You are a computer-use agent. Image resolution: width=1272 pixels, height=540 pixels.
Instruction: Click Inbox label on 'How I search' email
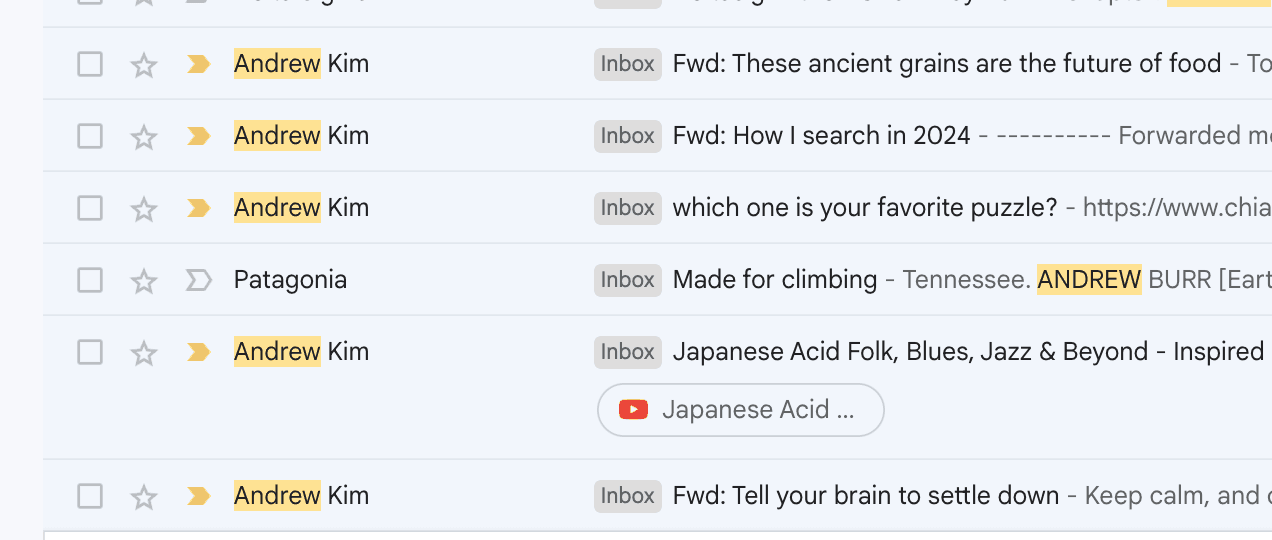pyautogui.click(x=628, y=136)
